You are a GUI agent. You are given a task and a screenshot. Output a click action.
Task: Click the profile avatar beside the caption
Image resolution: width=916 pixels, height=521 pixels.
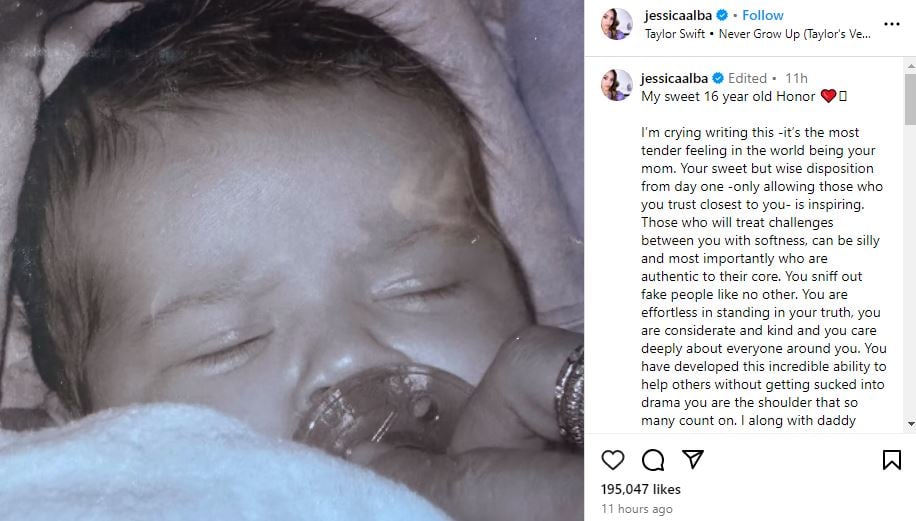[617, 85]
